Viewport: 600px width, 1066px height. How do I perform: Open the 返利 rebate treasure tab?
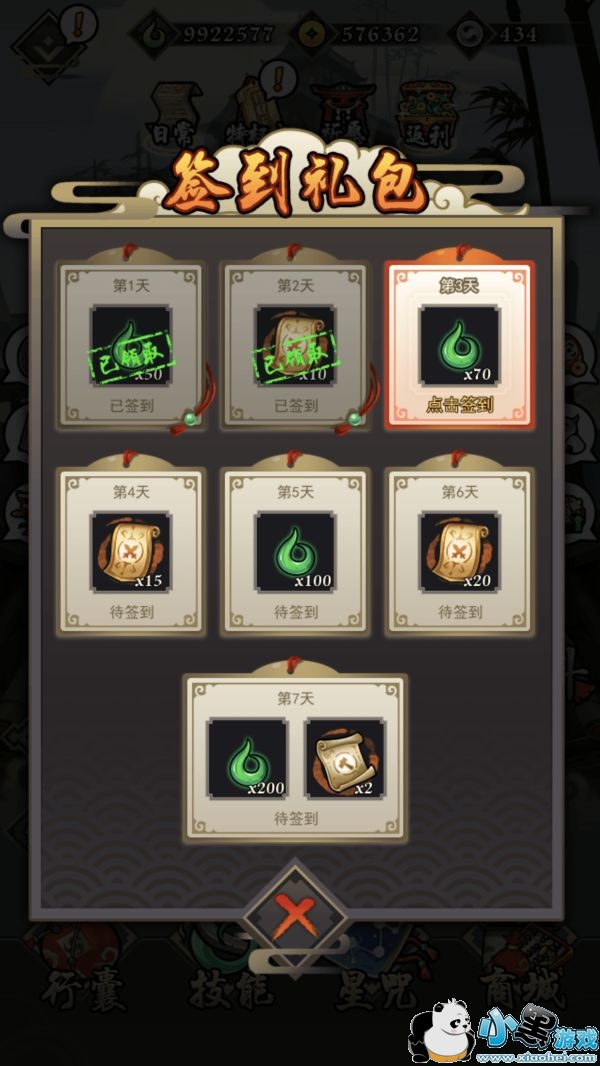(425, 116)
